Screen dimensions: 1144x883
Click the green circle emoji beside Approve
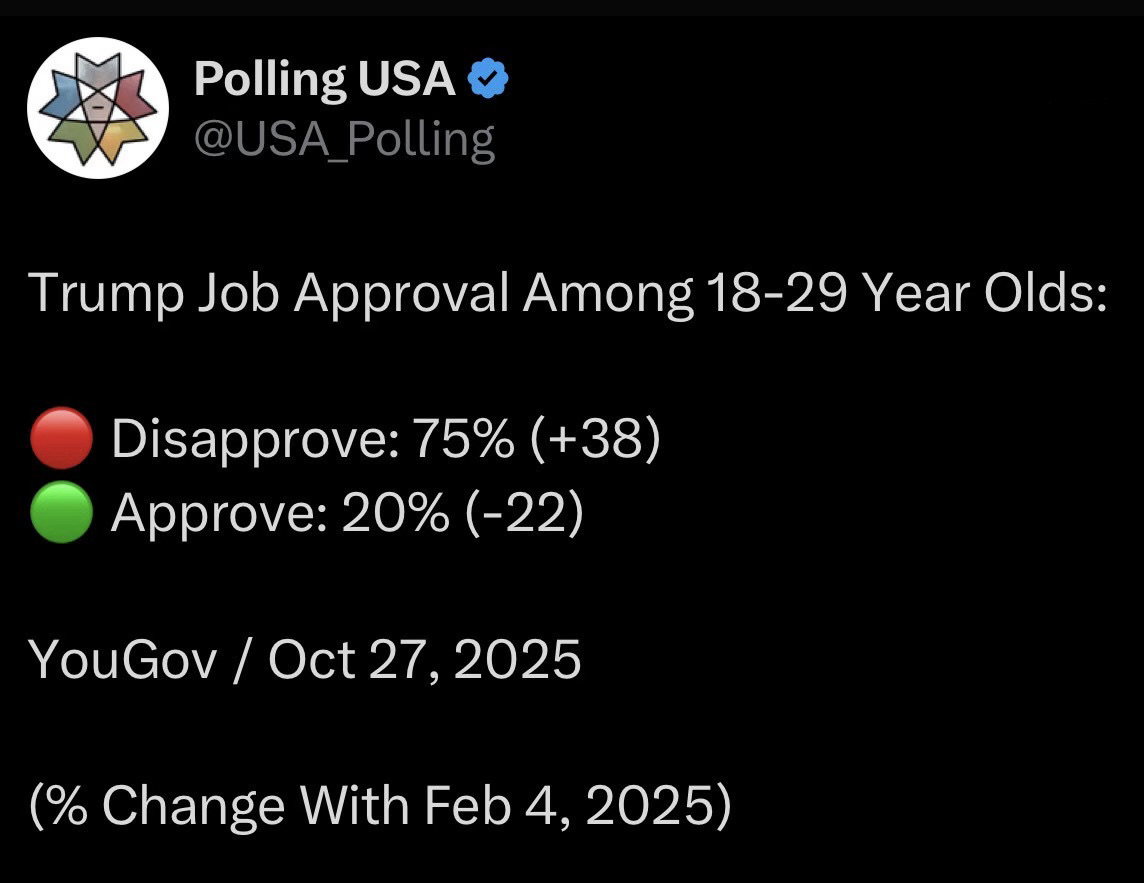[62, 515]
